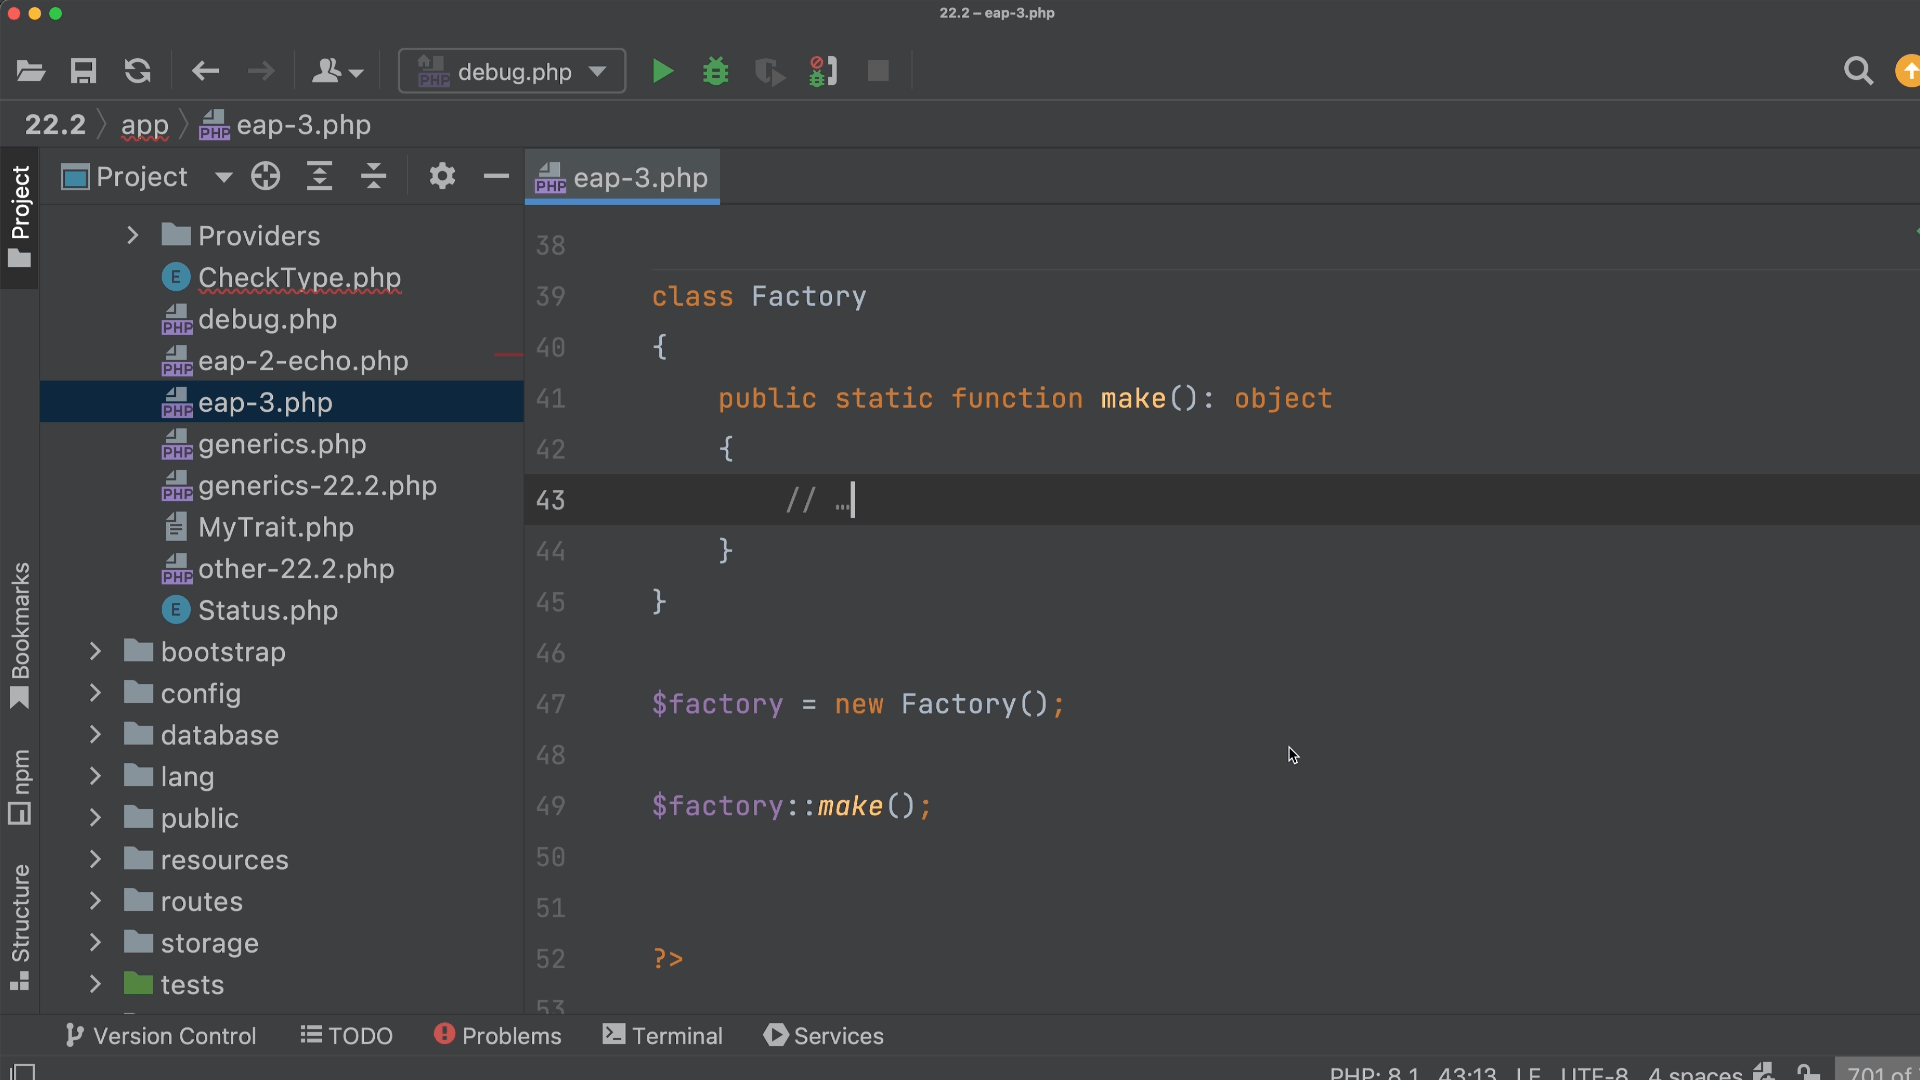Open the Terminal tool window tab
This screenshot has height=1080, width=1920.
click(663, 1036)
